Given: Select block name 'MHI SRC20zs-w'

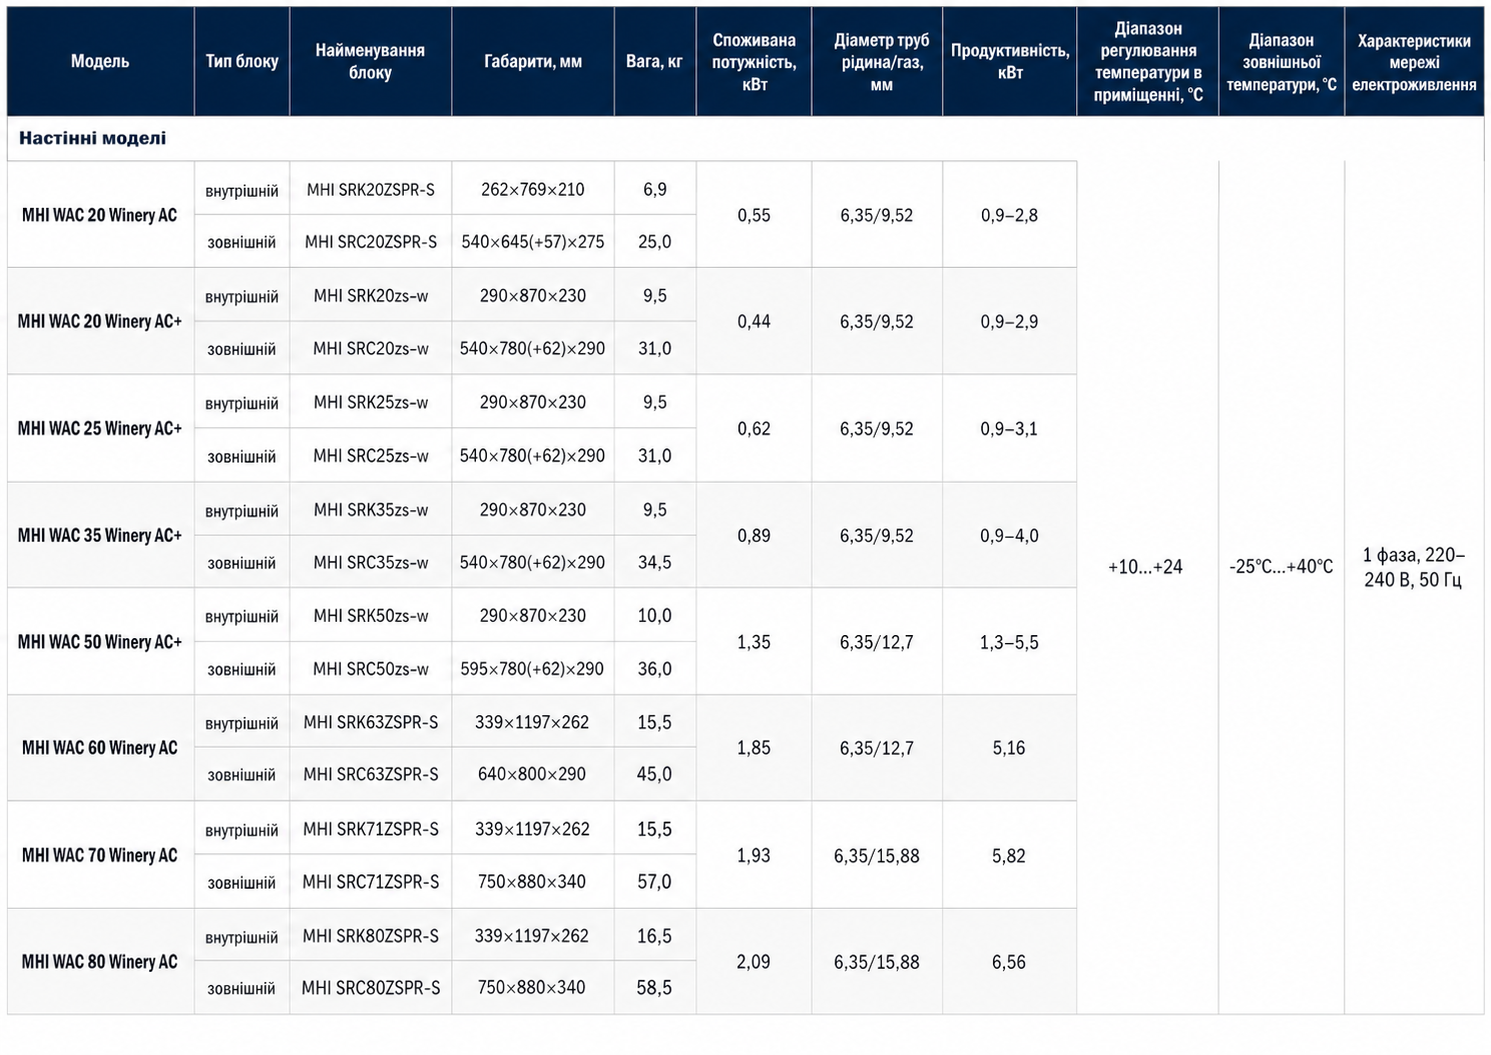Looking at the screenshot, I should coord(371,348).
